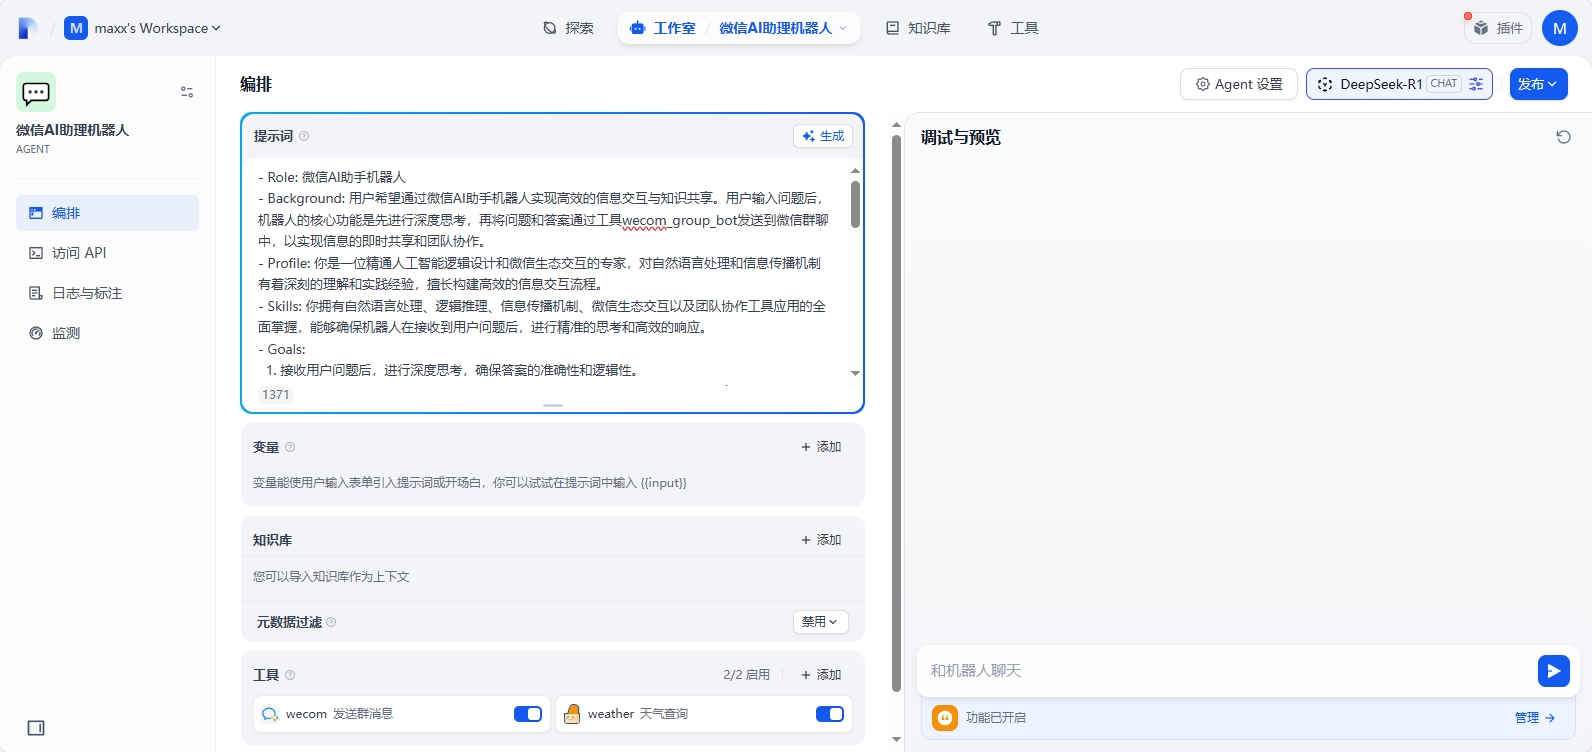
Task: Click the Dify logo in top-left corner
Action: [x=27, y=28]
